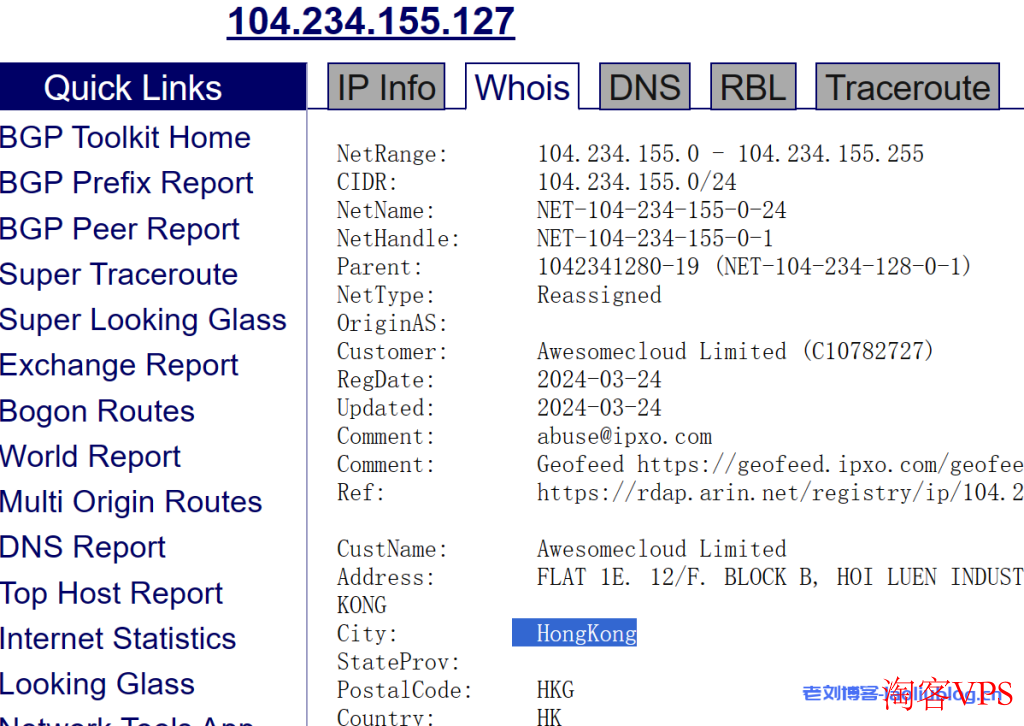Open the Top Host Report link

[x=112, y=593]
